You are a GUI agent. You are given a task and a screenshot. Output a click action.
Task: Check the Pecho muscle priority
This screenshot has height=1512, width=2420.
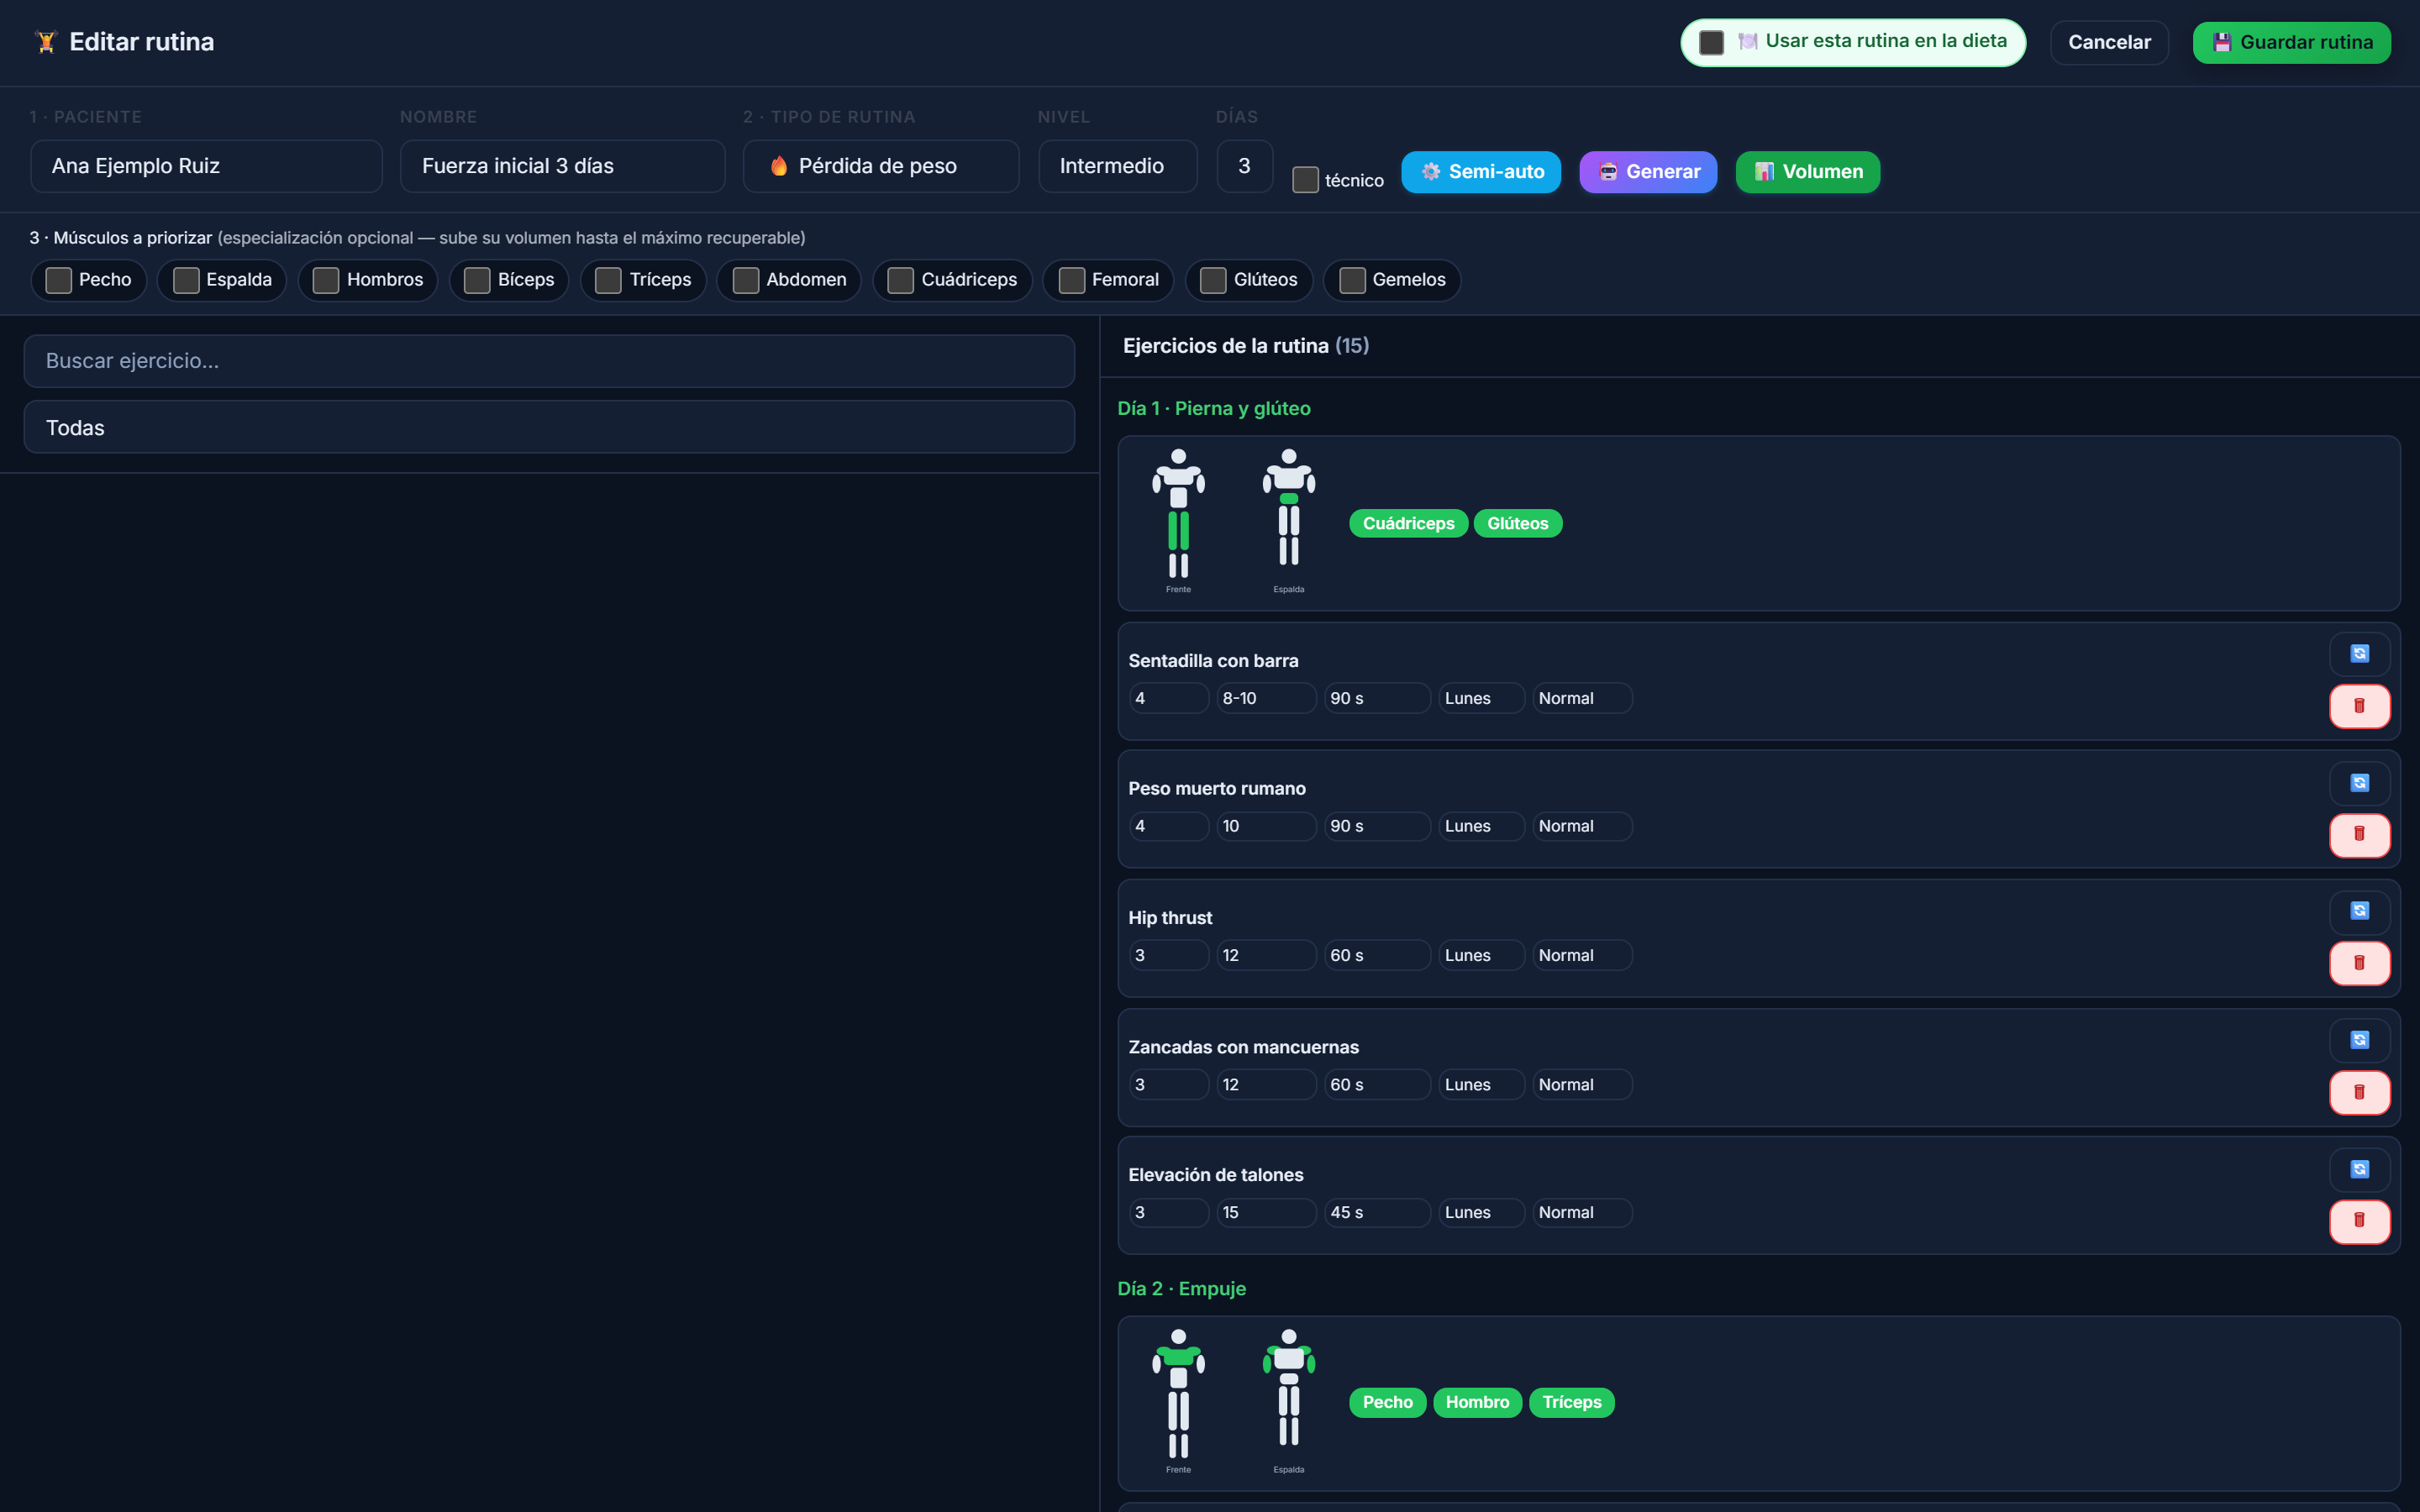coord(58,280)
